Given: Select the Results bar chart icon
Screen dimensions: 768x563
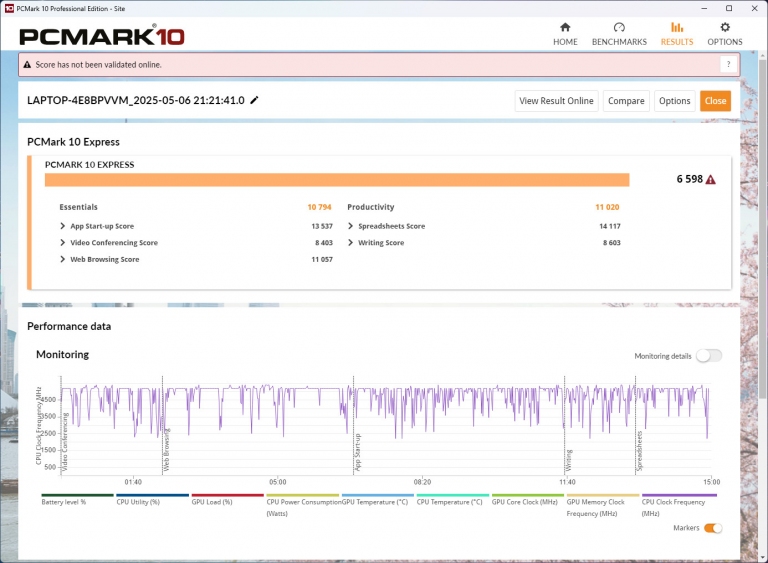Looking at the screenshot, I should [x=677, y=27].
